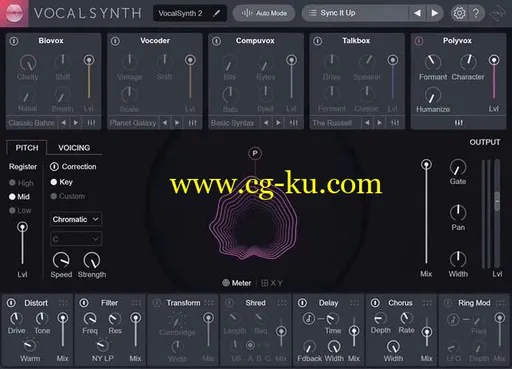The height and width of the screenshot is (369, 512).
Task: Open Planet Galaxy preset name list
Action: pos(133,123)
